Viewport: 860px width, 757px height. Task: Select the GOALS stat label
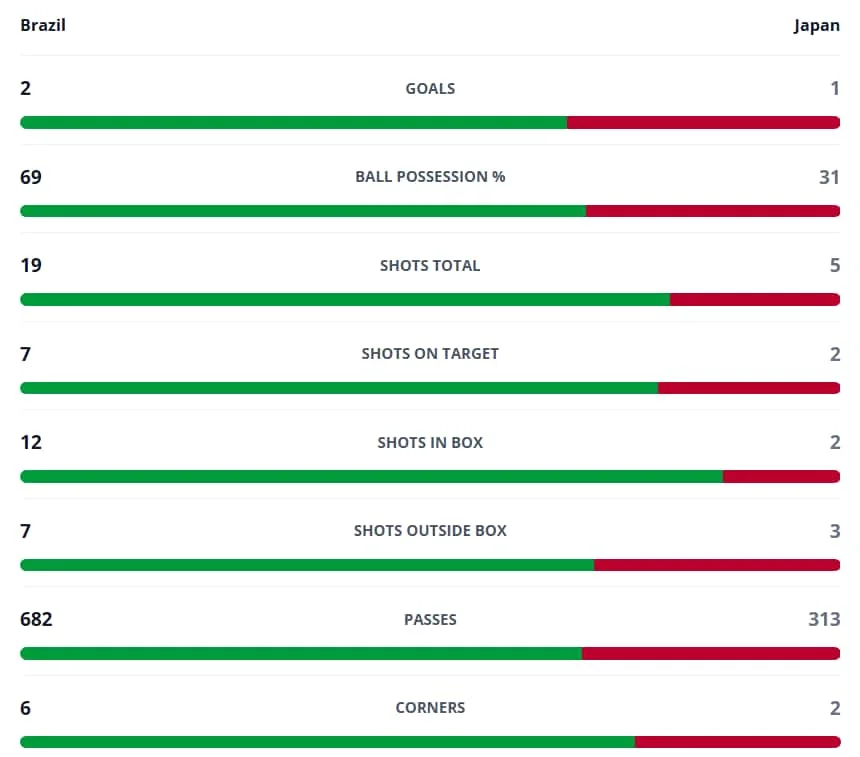(x=430, y=88)
